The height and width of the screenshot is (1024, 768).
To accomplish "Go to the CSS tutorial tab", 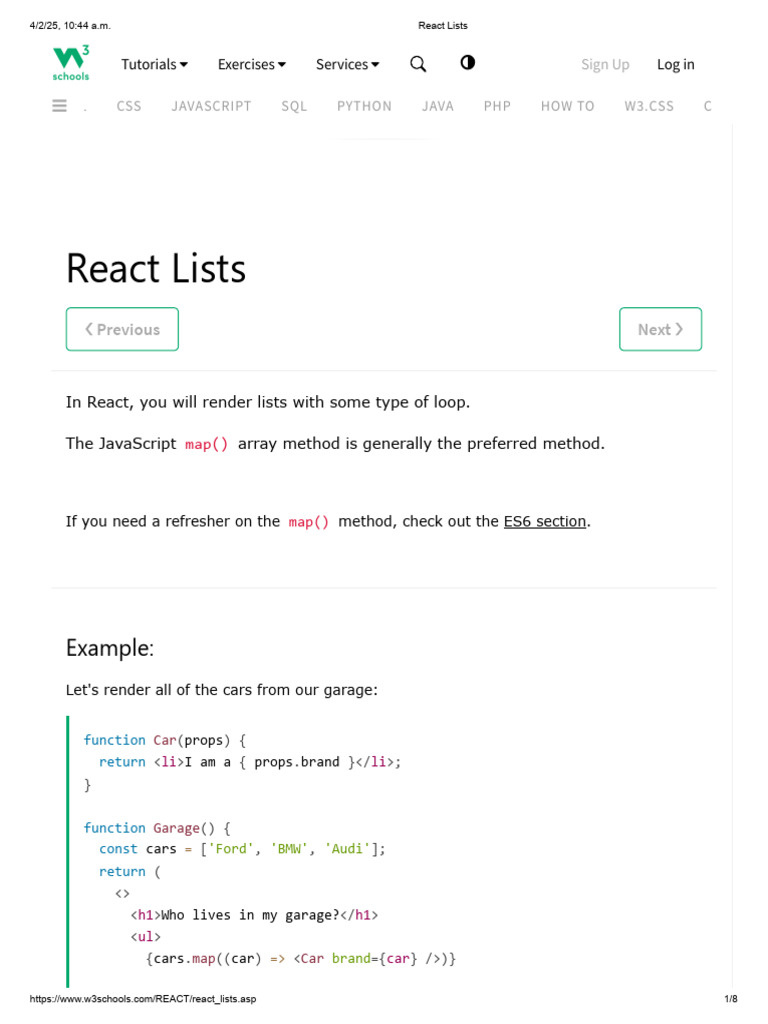I will (x=129, y=106).
